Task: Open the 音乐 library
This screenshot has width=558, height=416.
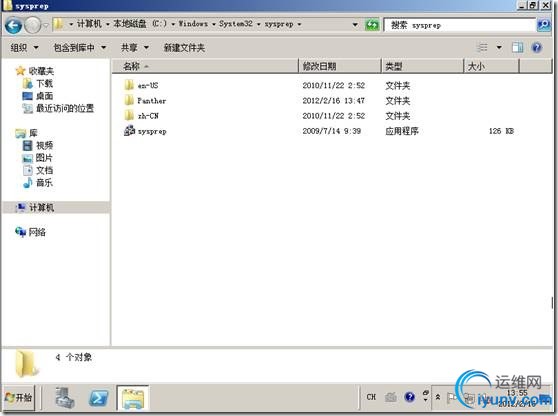Action: [38, 183]
